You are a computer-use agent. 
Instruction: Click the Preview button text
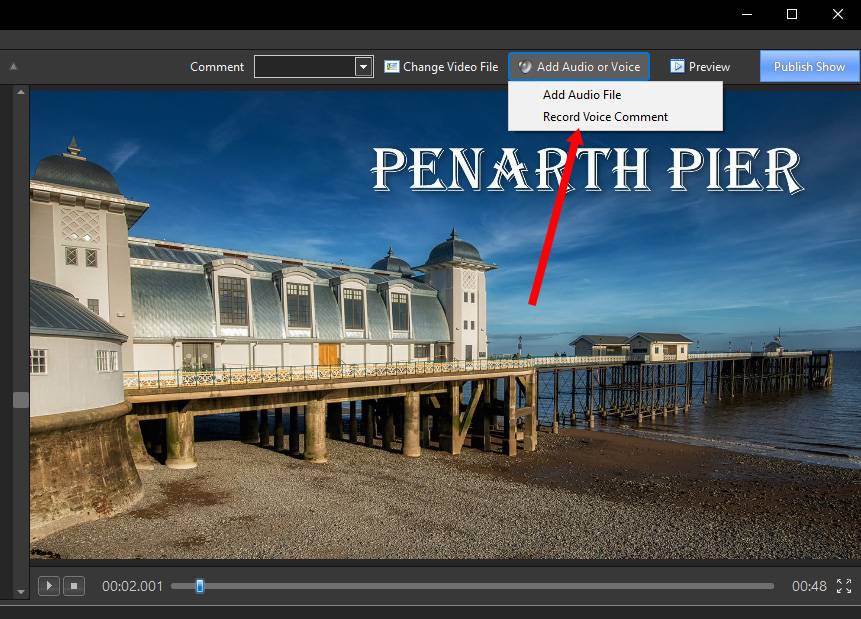709,67
